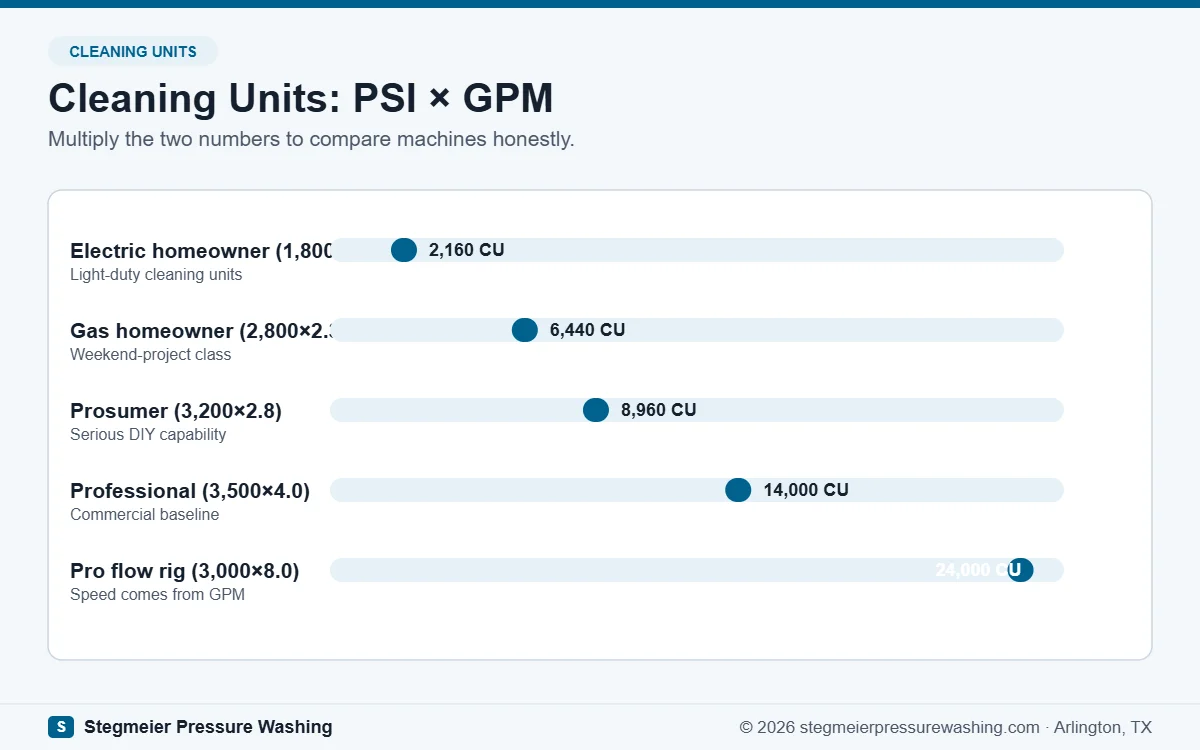Screen dimensions: 1200x750
Task: Select the Gas homeowner 6,440 CU dot
Action: pos(525,330)
